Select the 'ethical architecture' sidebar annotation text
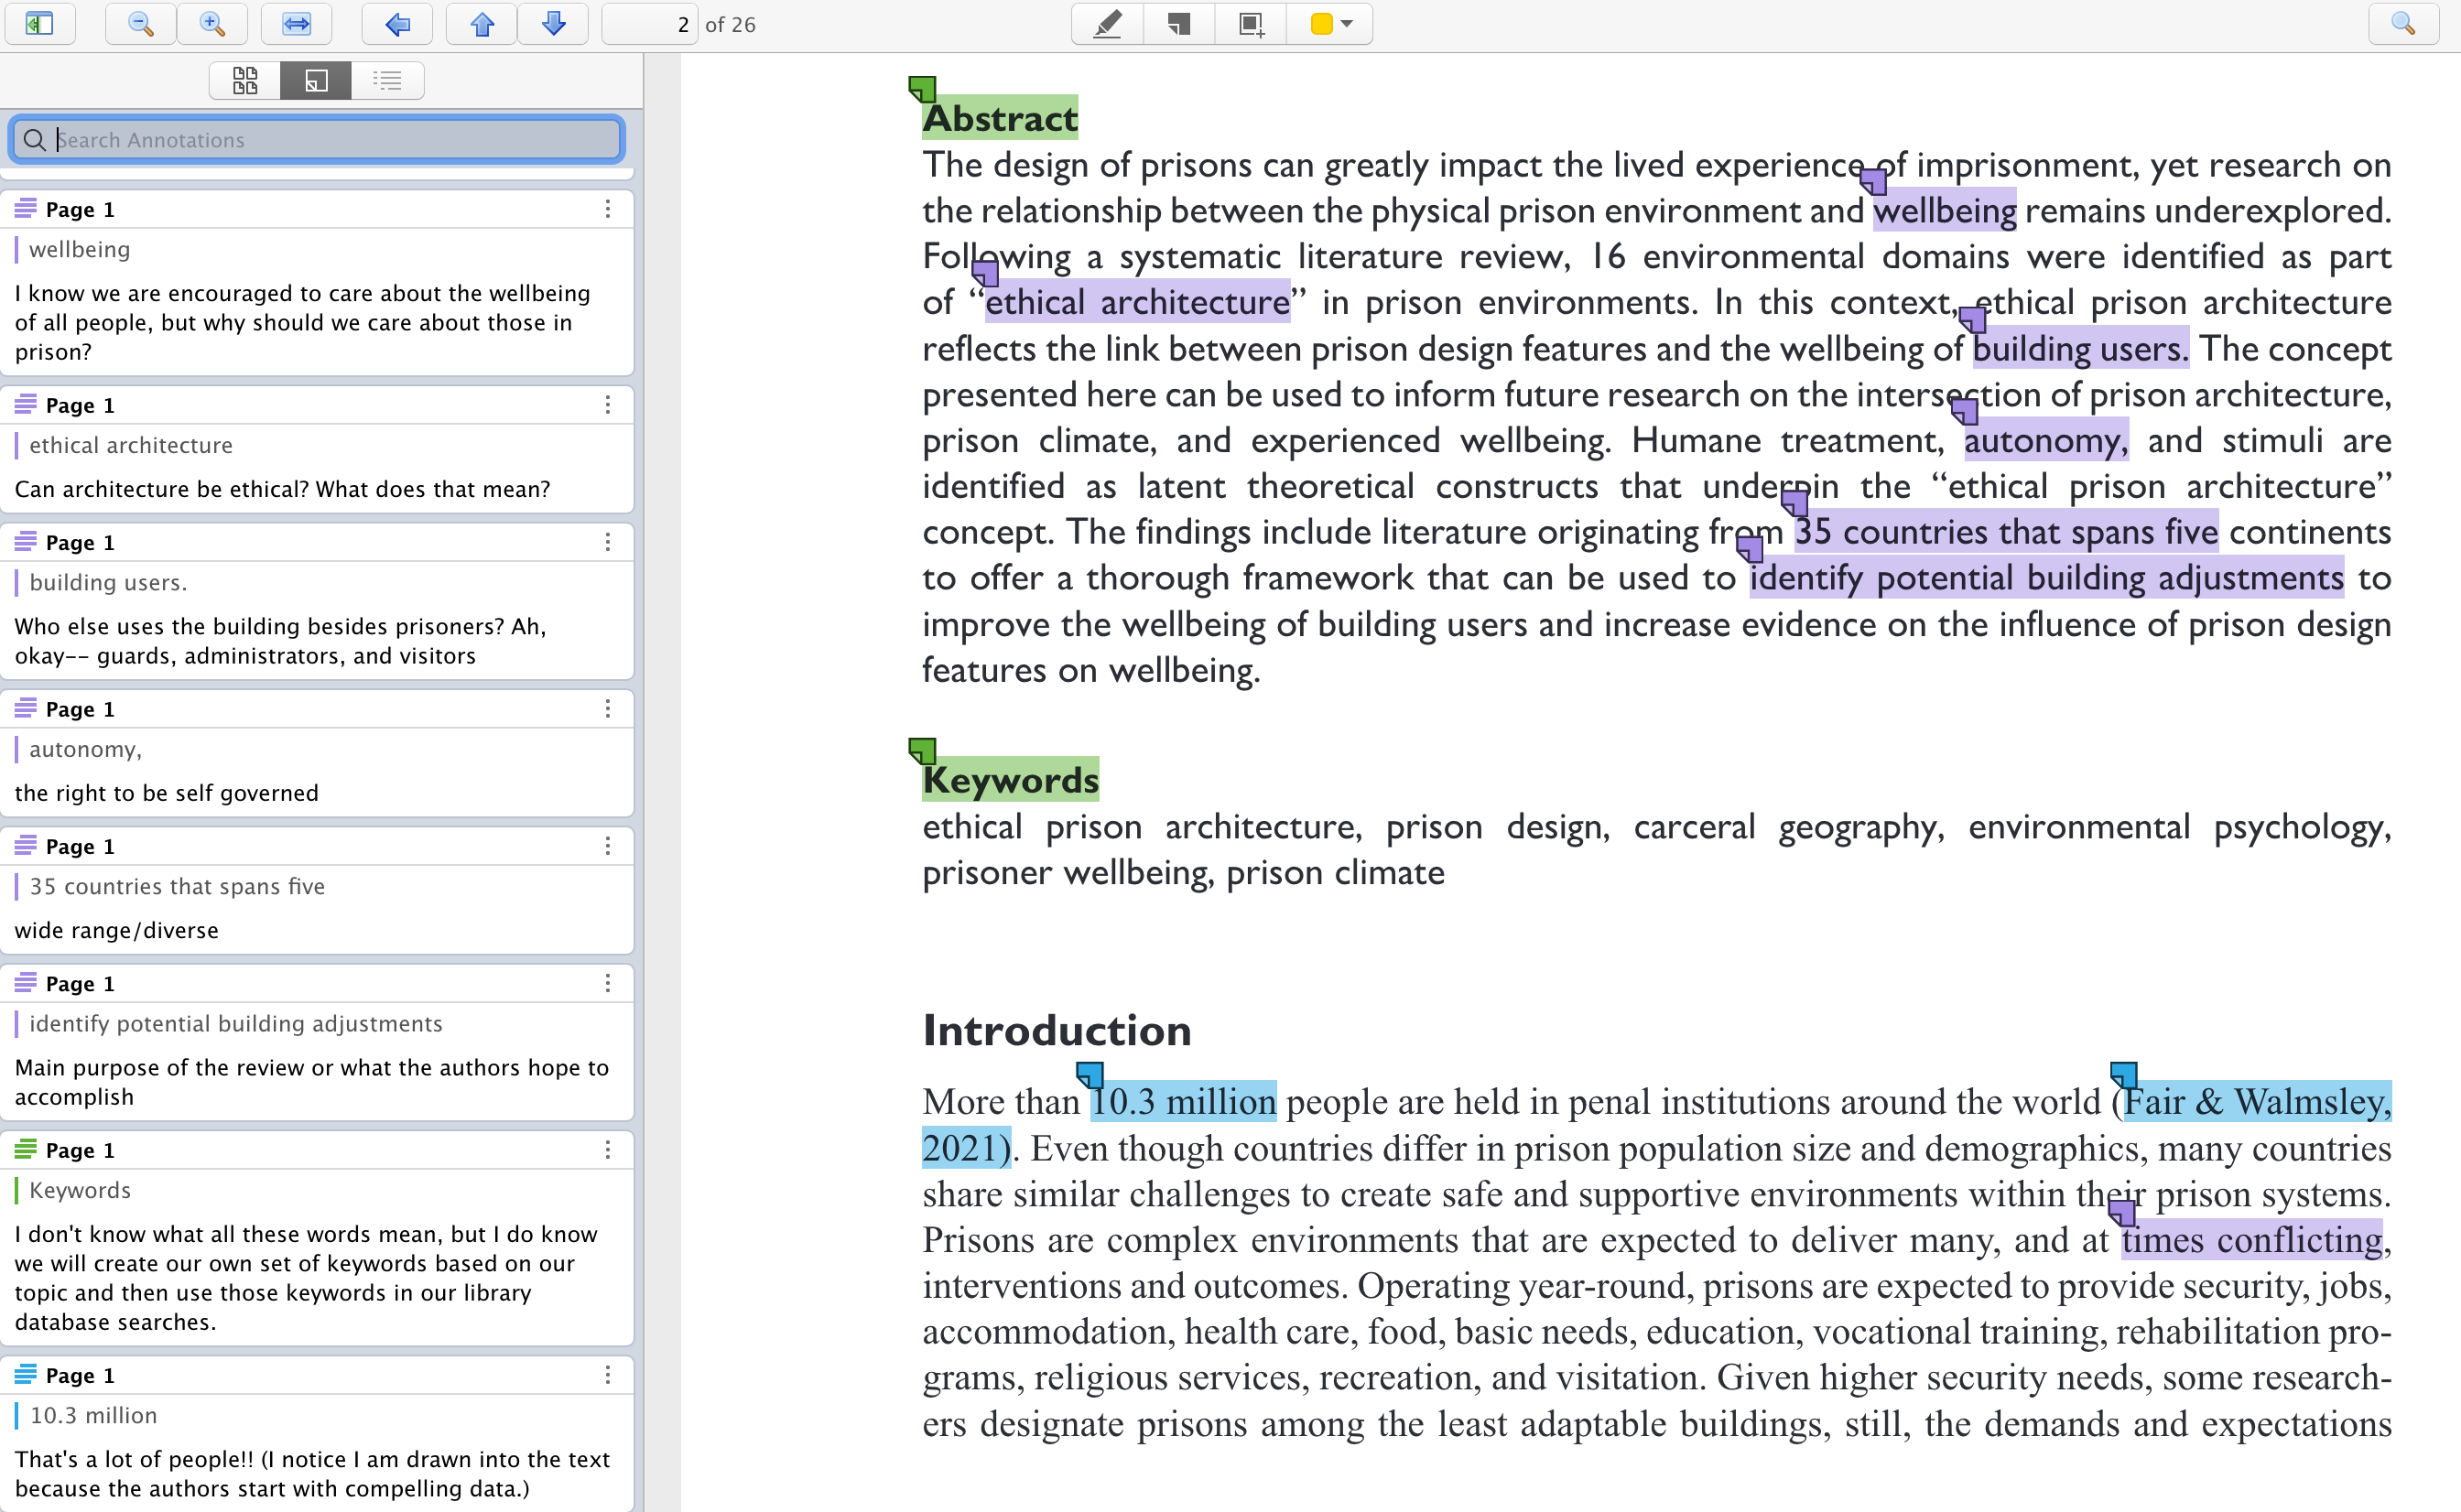 click(x=131, y=445)
